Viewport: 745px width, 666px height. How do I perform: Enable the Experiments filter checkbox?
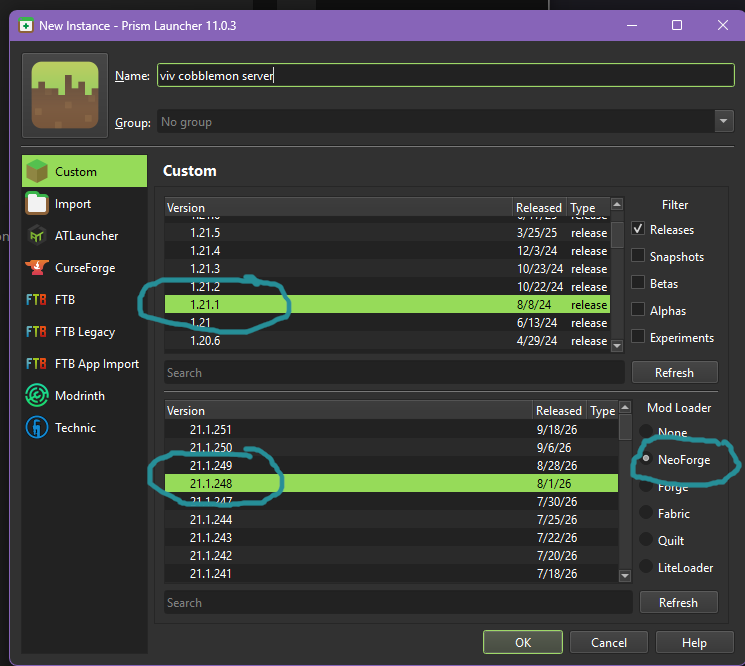tap(638, 336)
